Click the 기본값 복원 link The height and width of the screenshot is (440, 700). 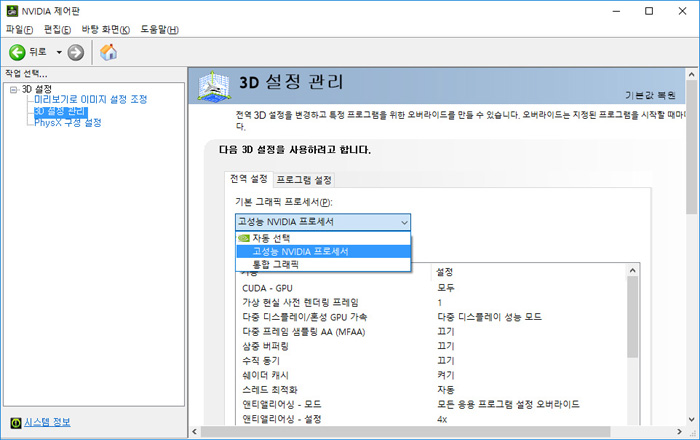pyautogui.click(x=650, y=95)
